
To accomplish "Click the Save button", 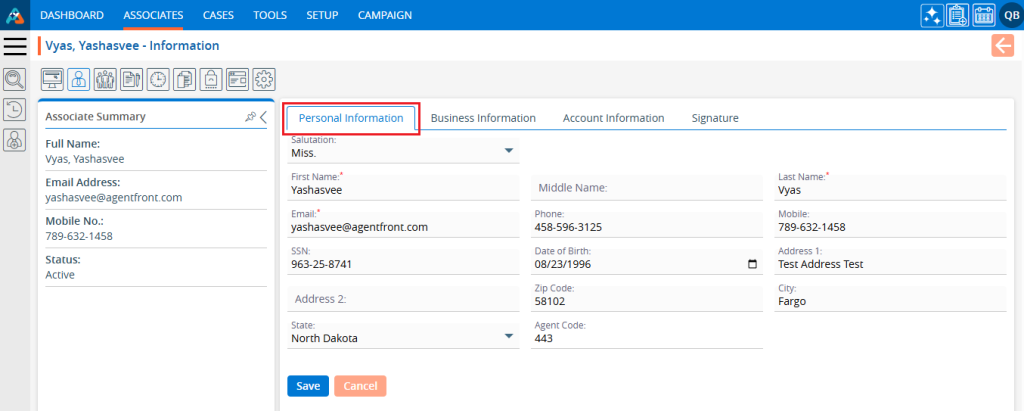I will click(308, 386).
